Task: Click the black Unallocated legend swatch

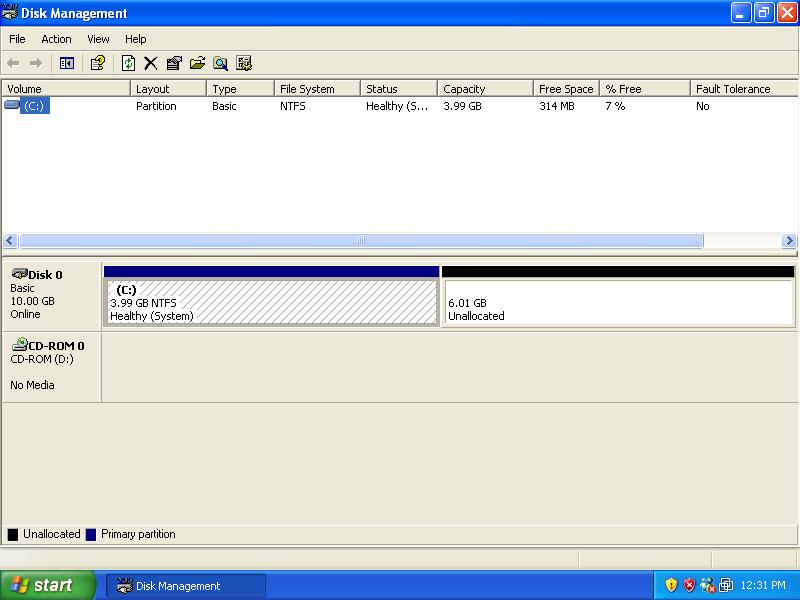Action: [13, 535]
